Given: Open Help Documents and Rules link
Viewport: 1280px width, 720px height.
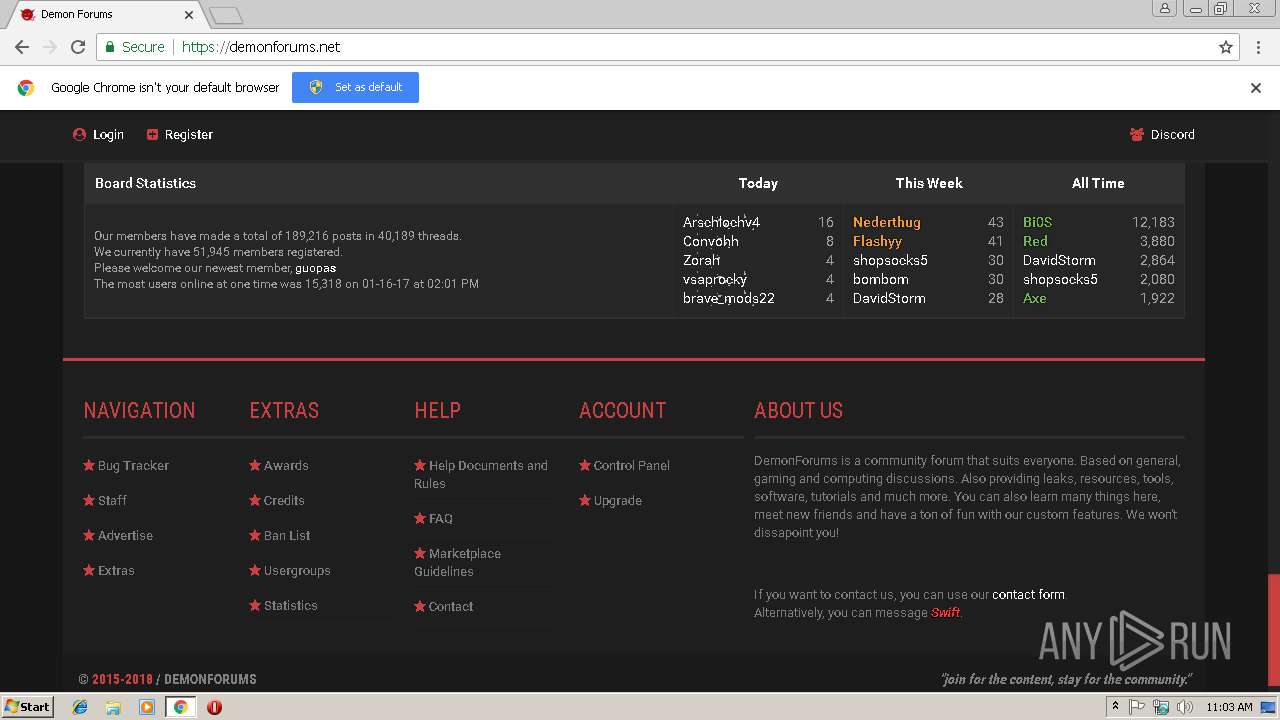Looking at the screenshot, I should (x=481, y=474).
